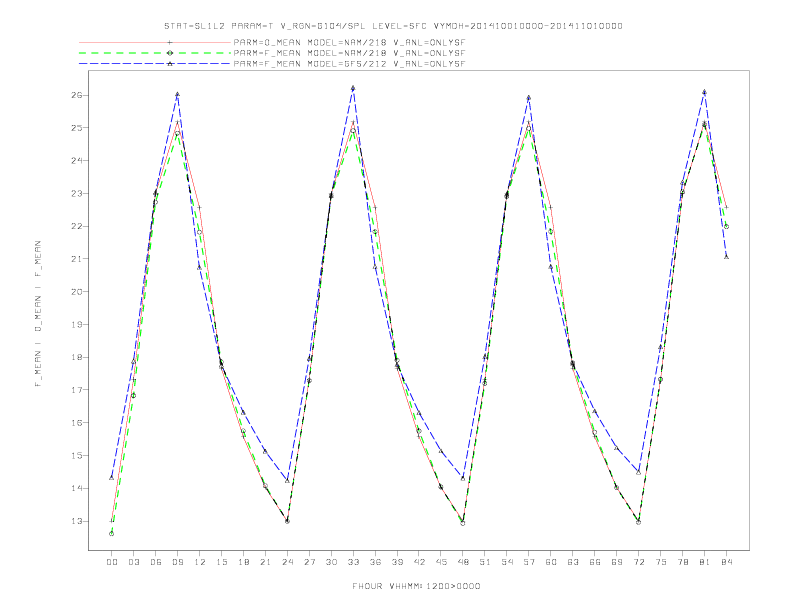Click the red solid legend line sample
Screen dimensions: 792x612
[x=155, y=42]
